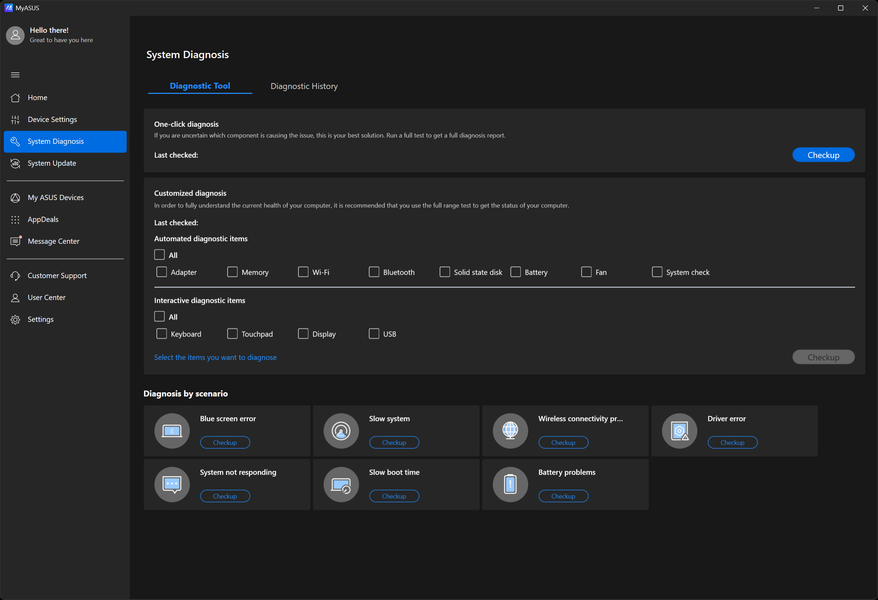Switch to the Diagnostic History tab
Screen dimensions: 878x600
coord(304,86)
